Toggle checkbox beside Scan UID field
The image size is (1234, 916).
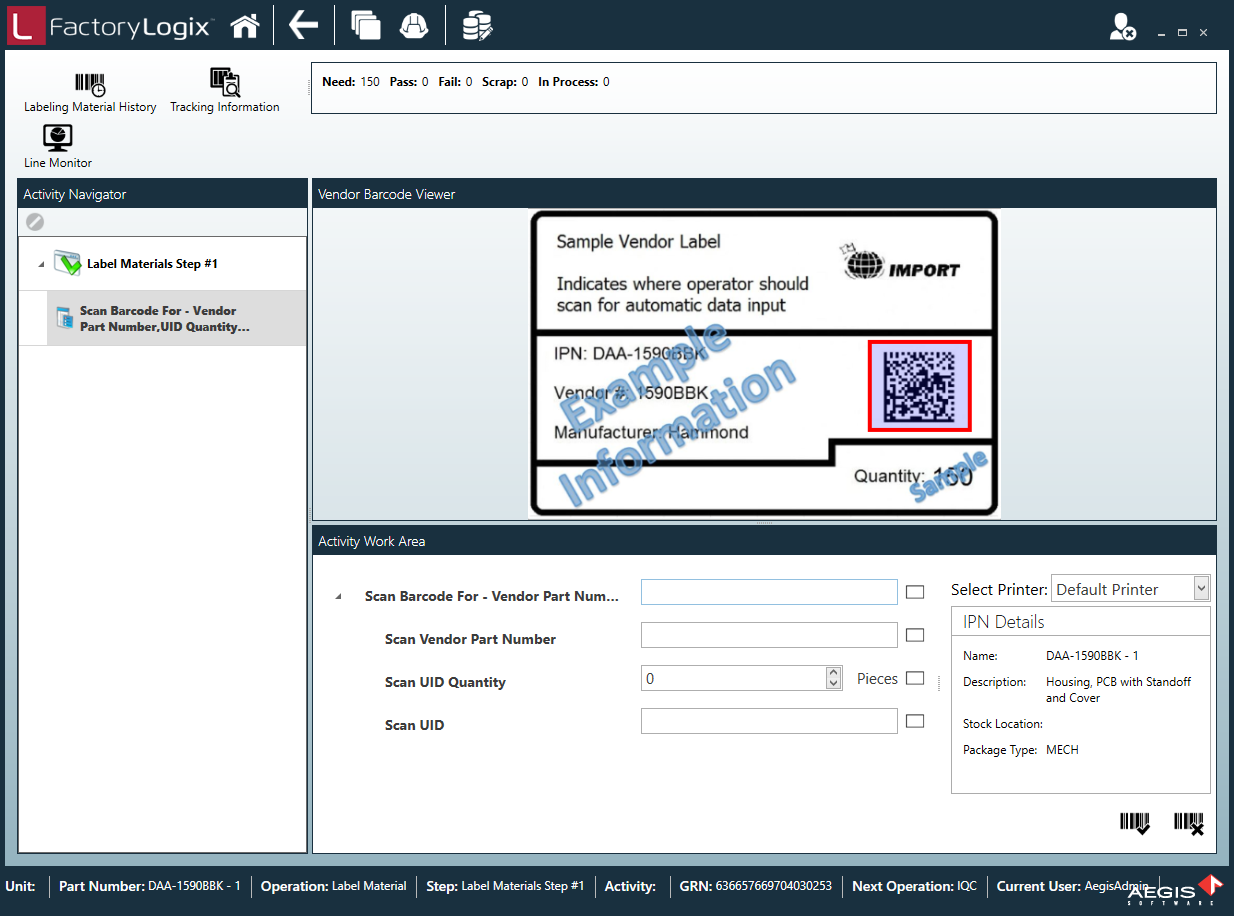coord(914,721)
